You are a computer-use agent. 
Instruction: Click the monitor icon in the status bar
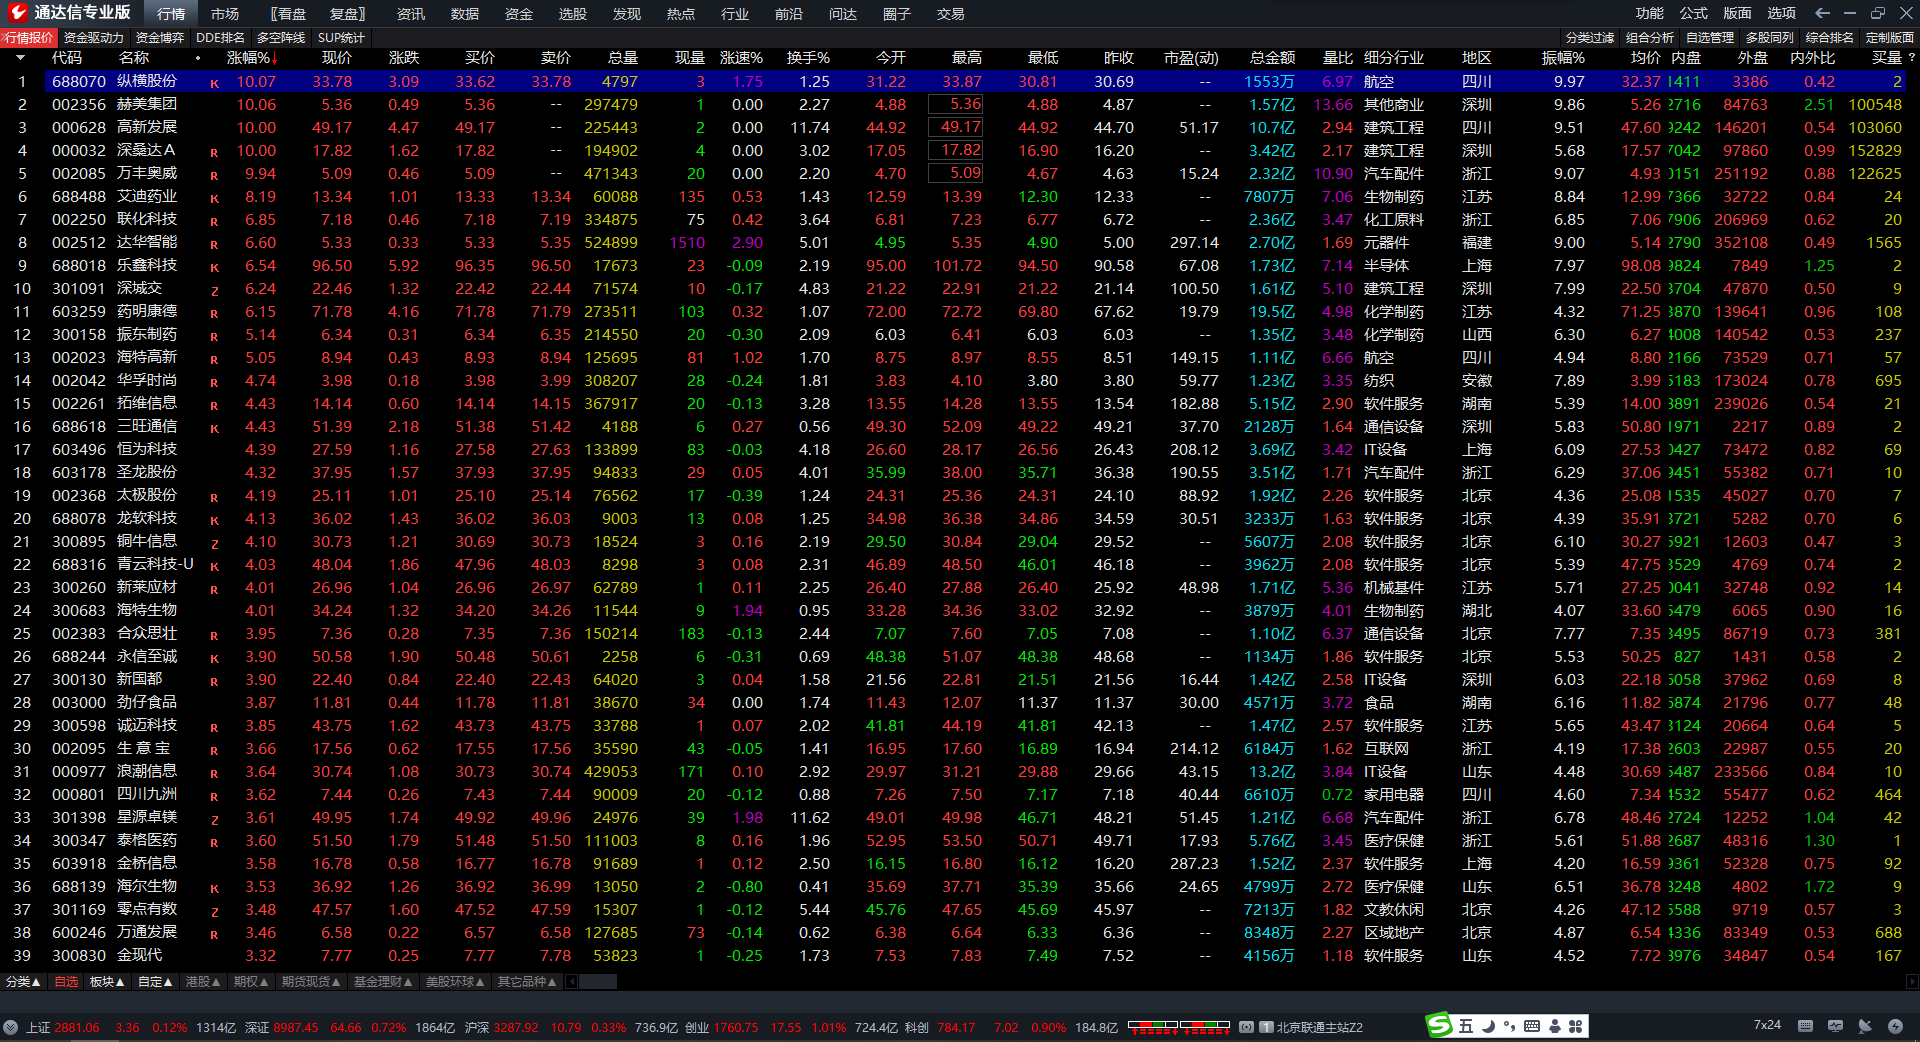coord(1835,1026)
